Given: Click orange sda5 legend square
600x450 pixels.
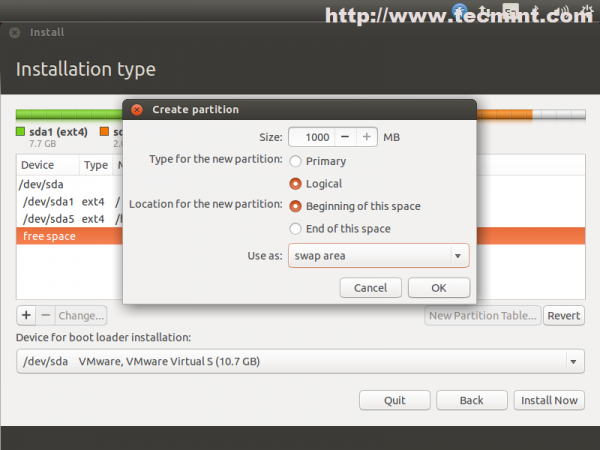Looking at the screenshot, I should pyautogui.click(x=104, y=132).
